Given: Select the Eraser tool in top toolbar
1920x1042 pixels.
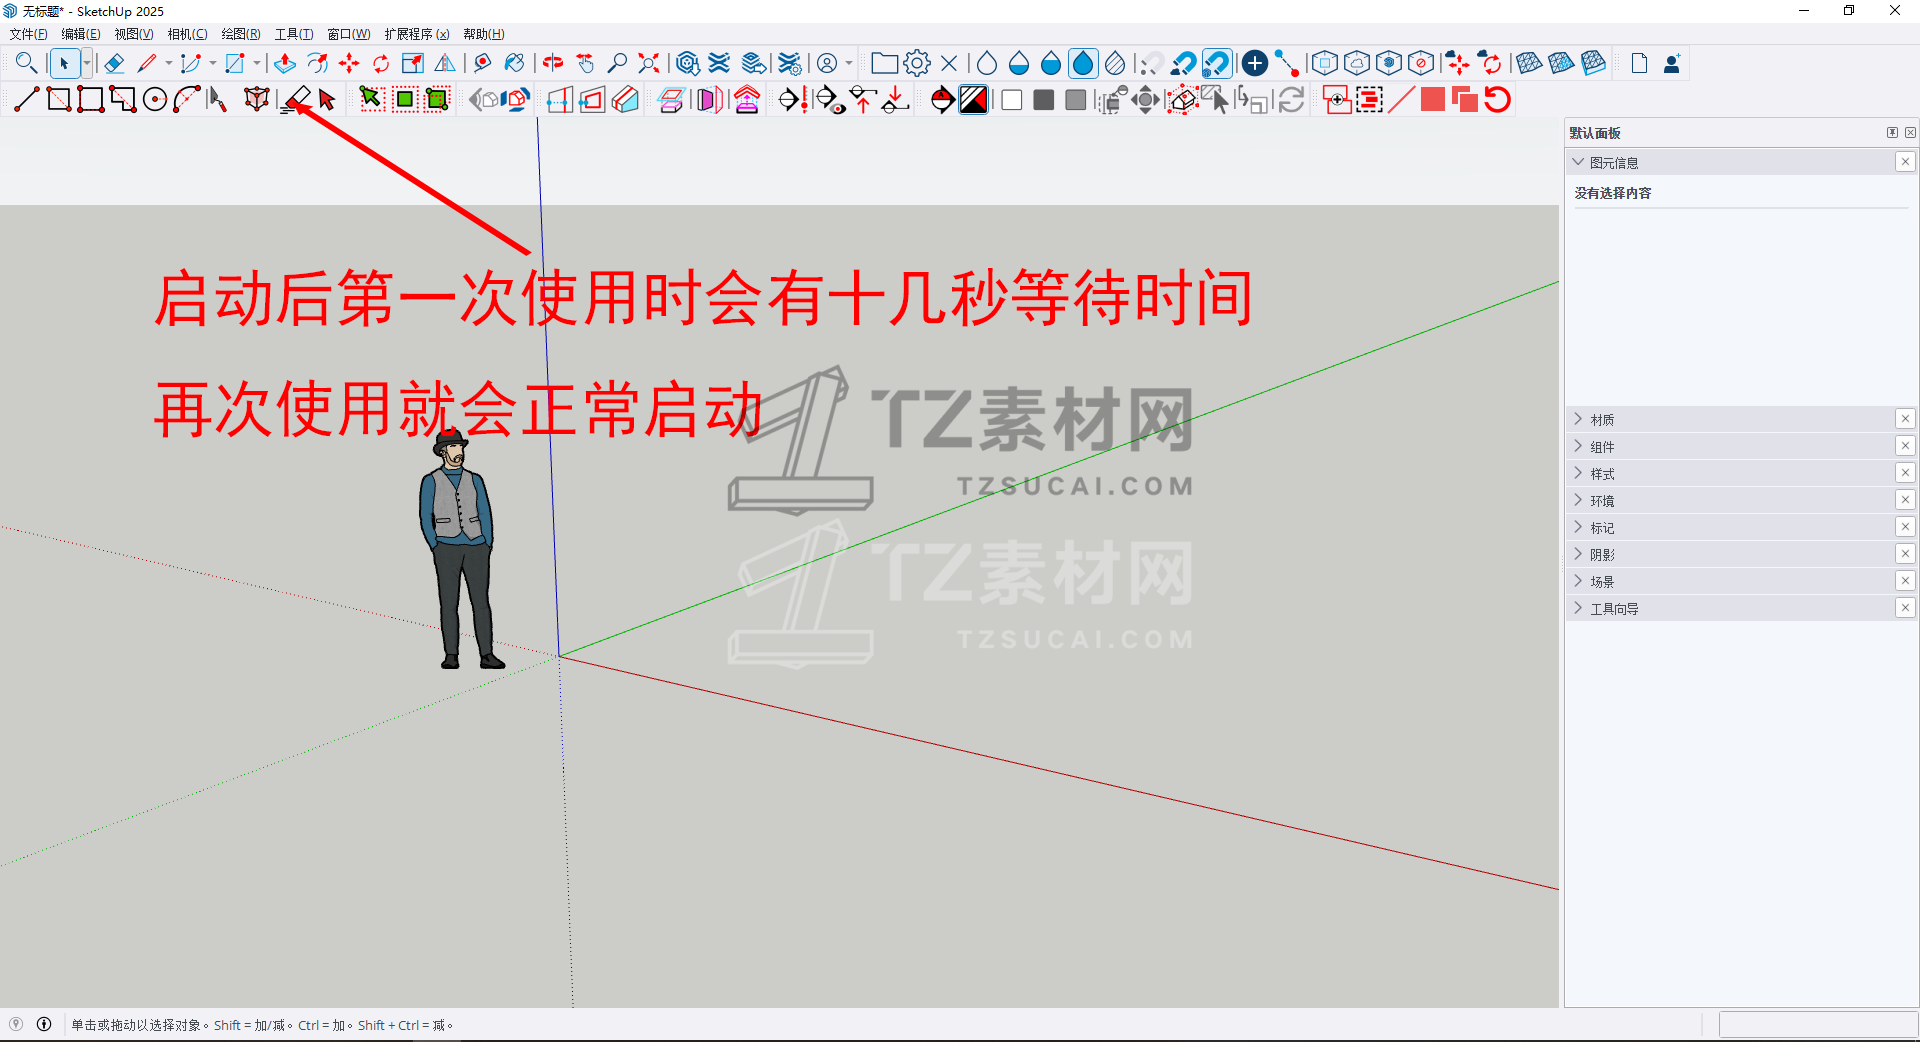Looking at the screenshot, I should (114, 64).
